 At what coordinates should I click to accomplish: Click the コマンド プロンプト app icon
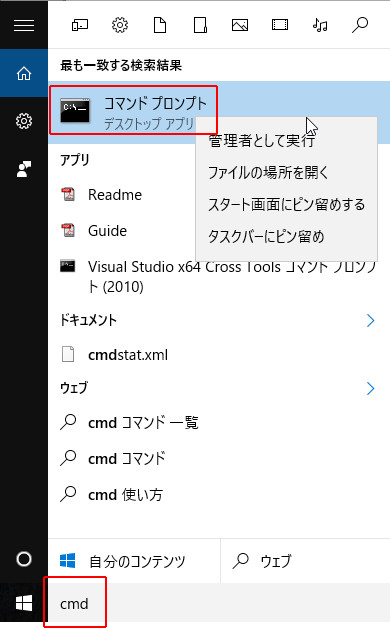point(75,110)
